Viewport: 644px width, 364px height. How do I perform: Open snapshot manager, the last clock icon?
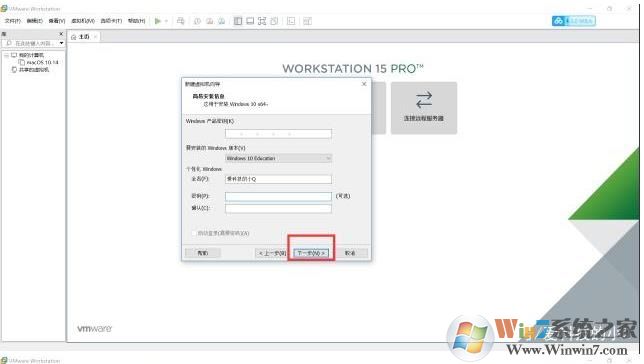click(221, 21)
